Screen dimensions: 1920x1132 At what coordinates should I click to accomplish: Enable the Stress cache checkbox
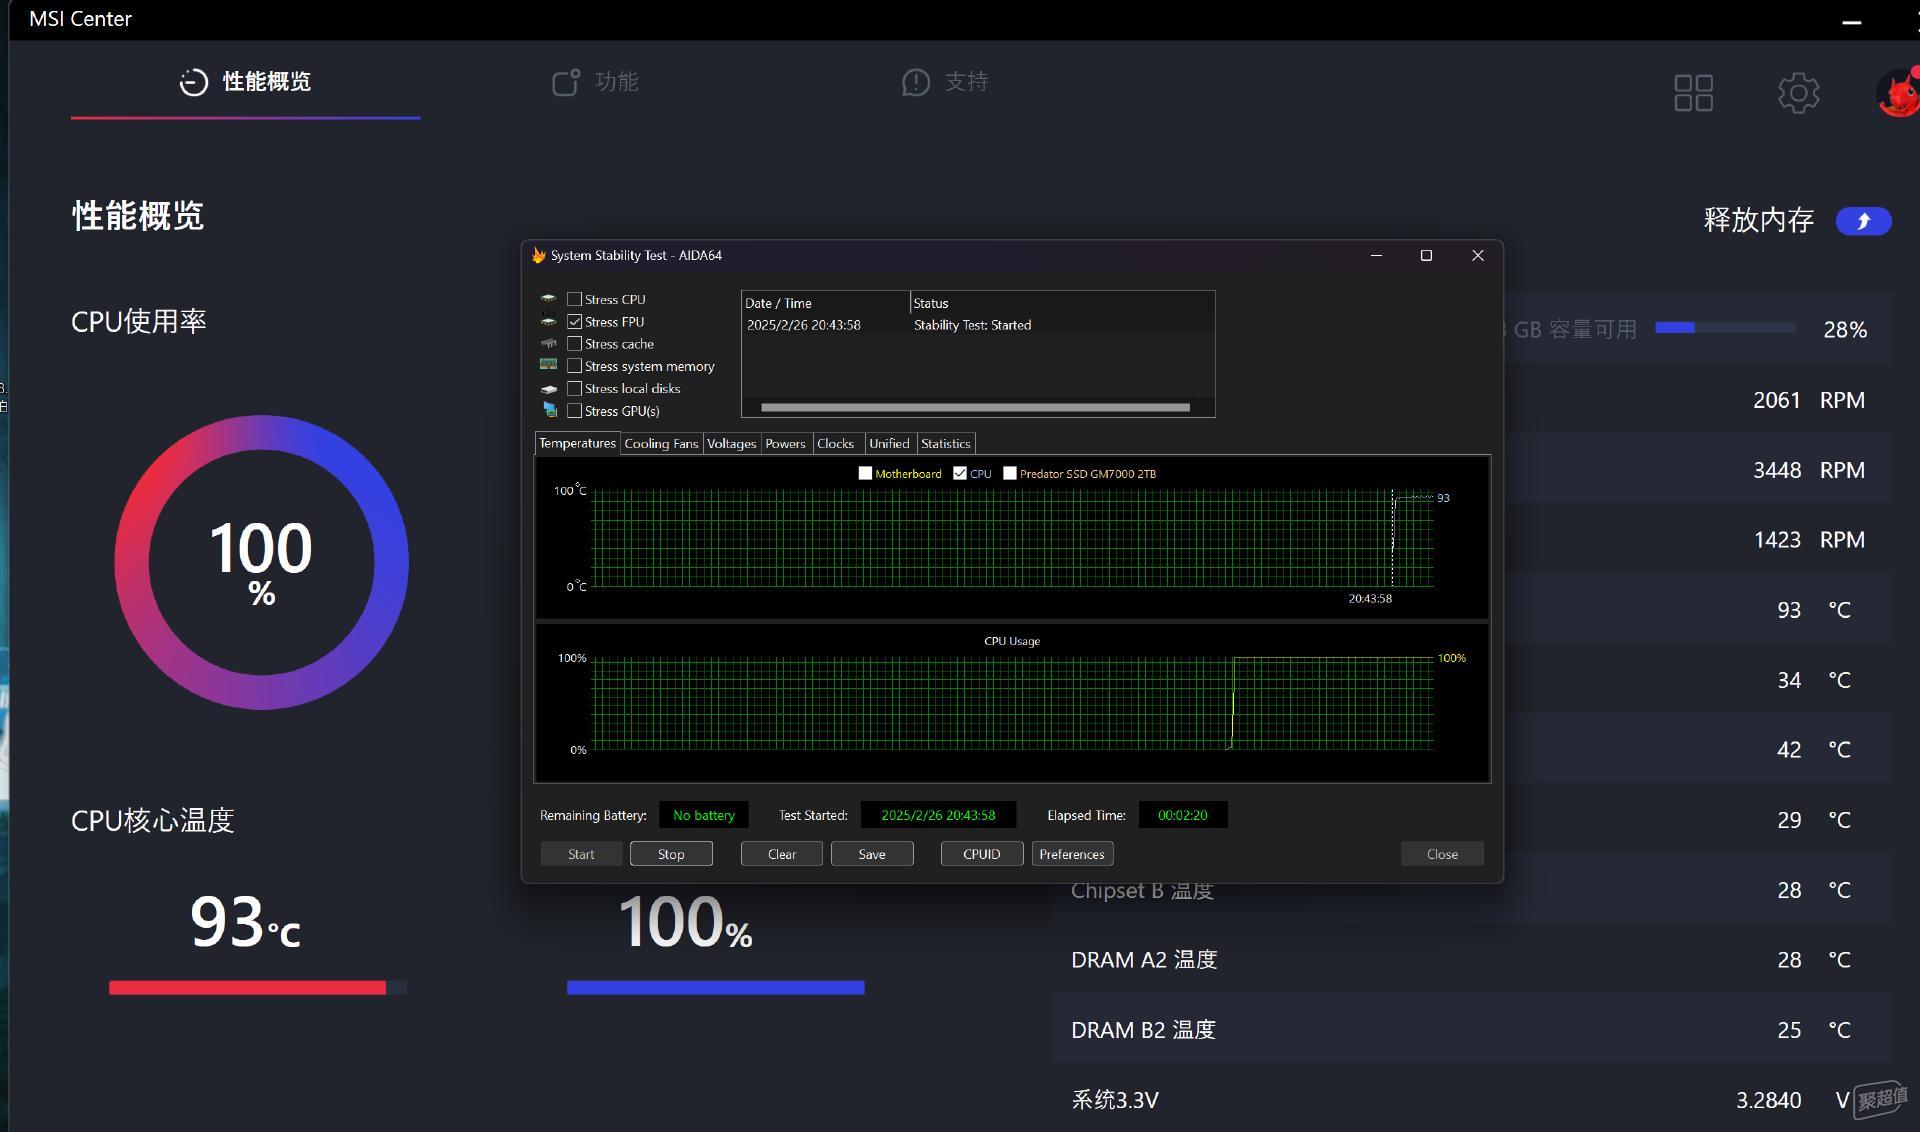[x=574, y=343]
